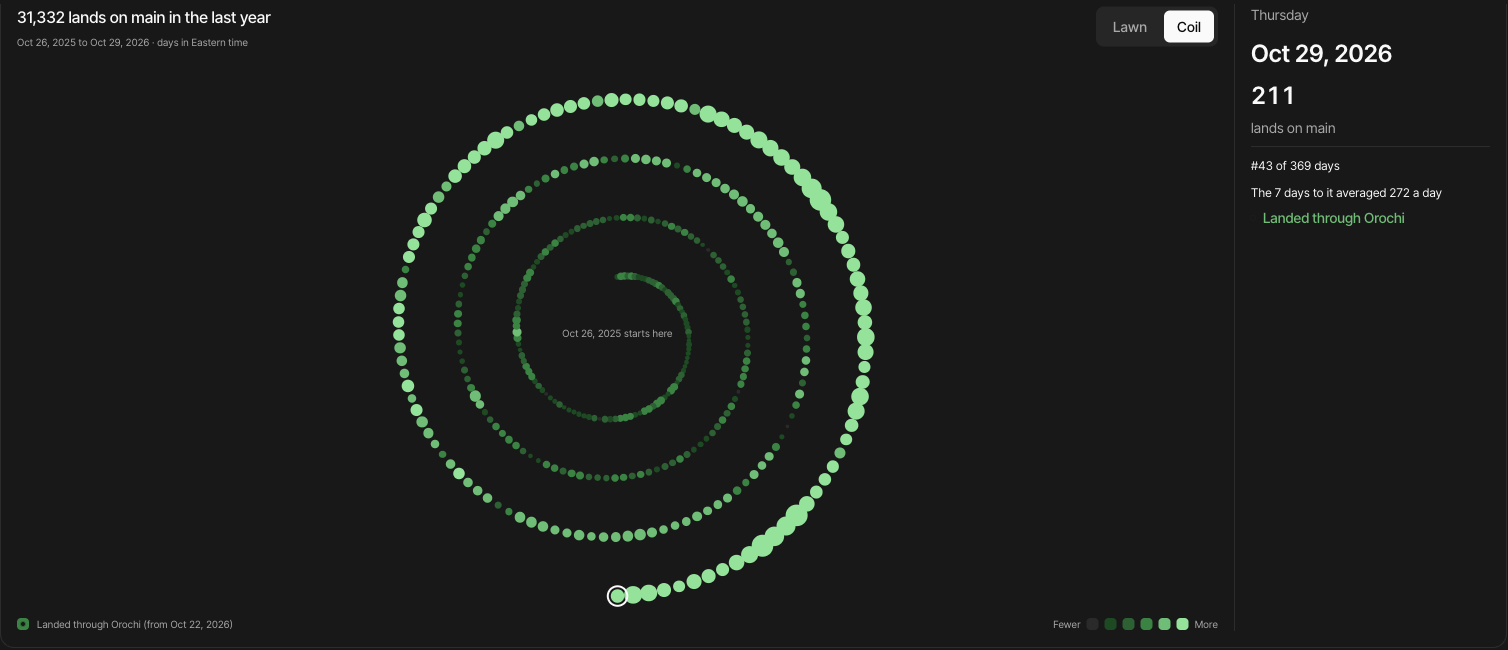Click the "Fewer" legend label
The image size is (1508, 650).
tap(1067, 624)
